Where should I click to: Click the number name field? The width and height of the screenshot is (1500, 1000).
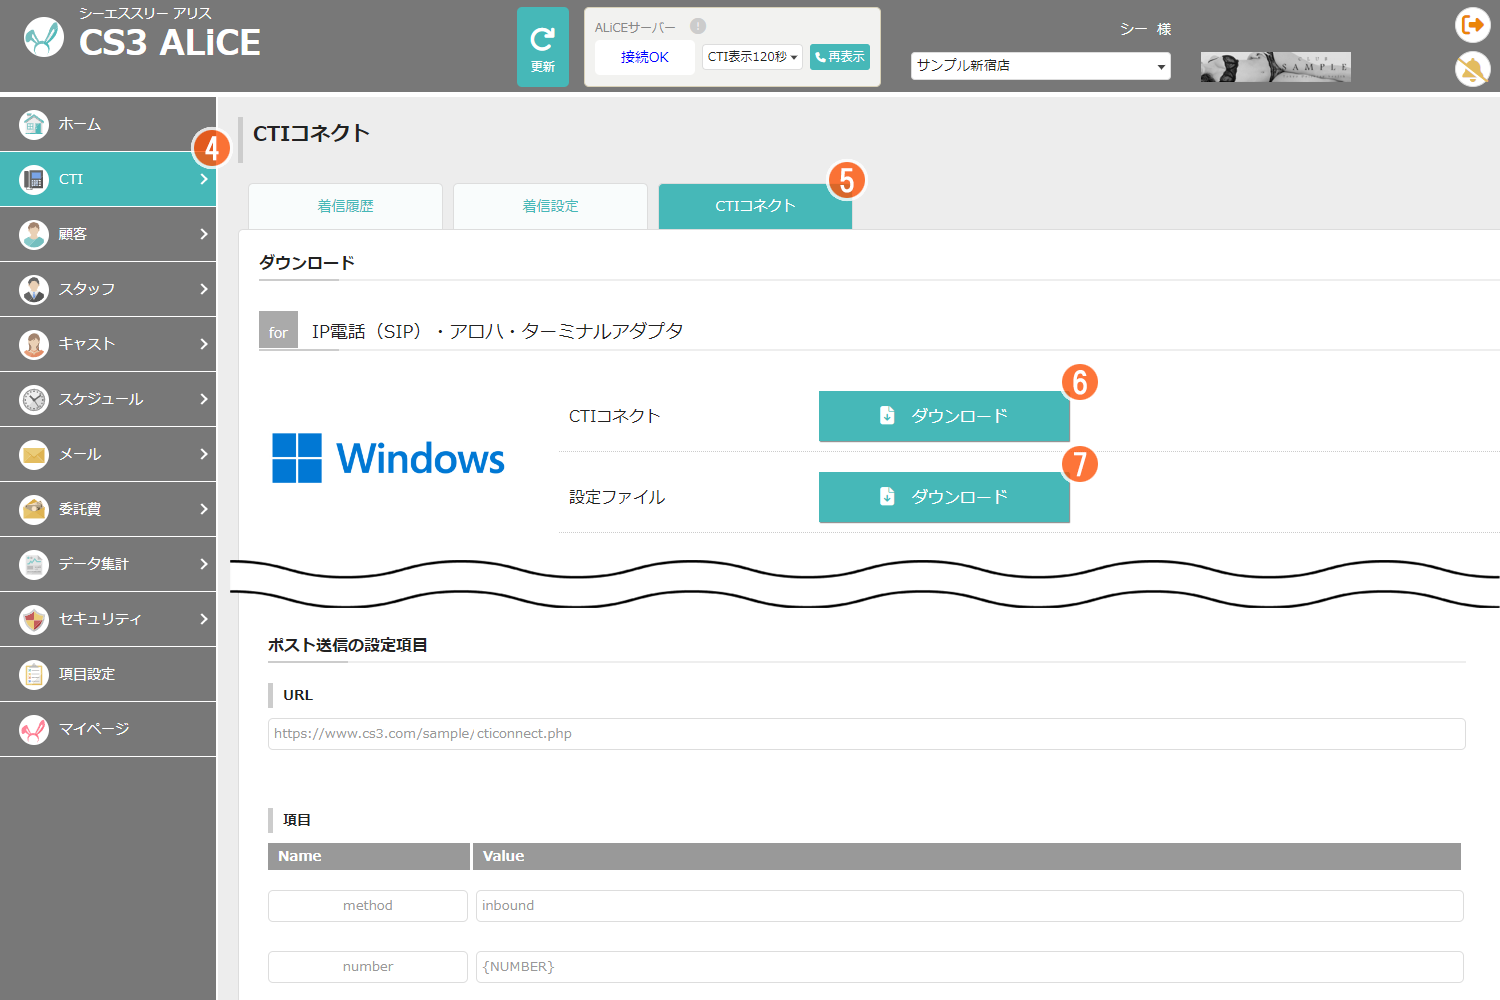[367, 966]
